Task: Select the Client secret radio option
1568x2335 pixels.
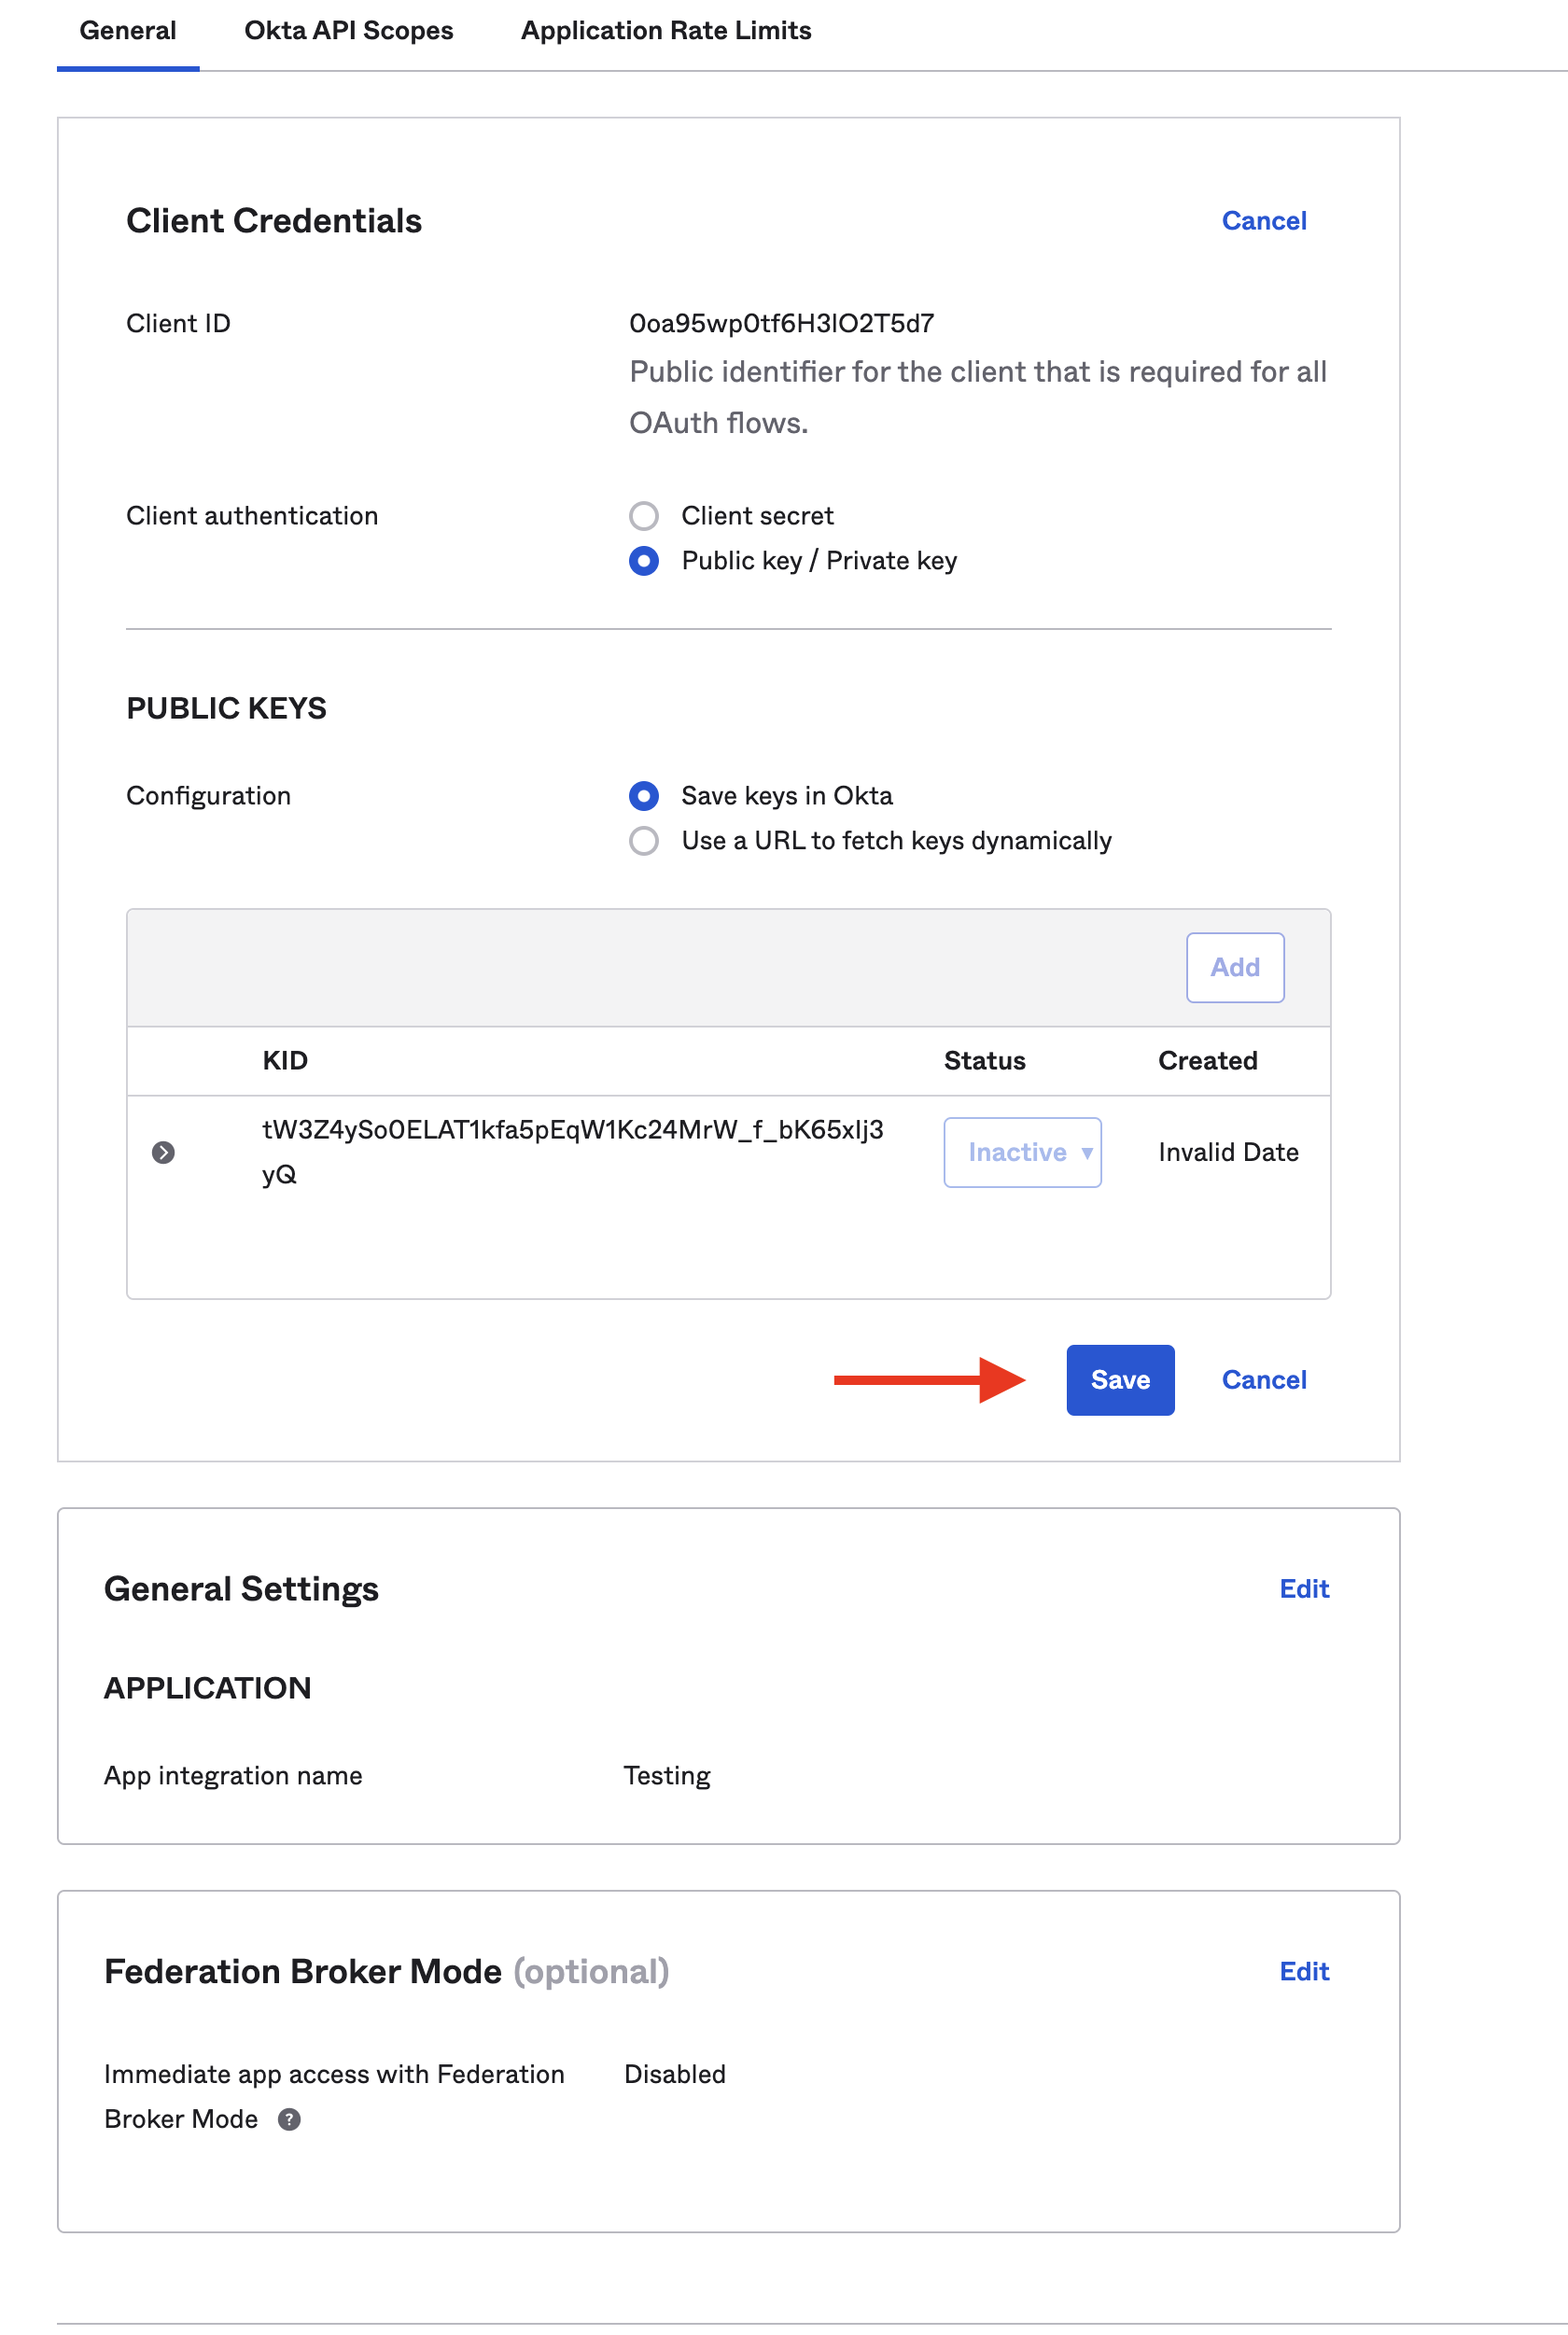Action: (644, 516)
